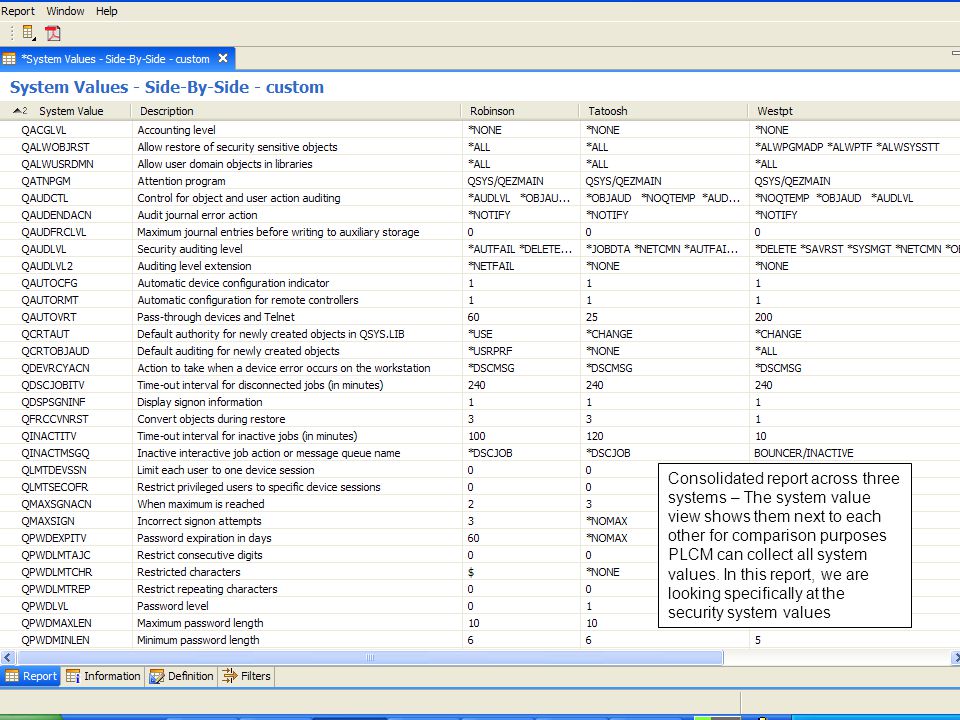
Task: Select the QACGLVL row
Action: tap(480, 130)
